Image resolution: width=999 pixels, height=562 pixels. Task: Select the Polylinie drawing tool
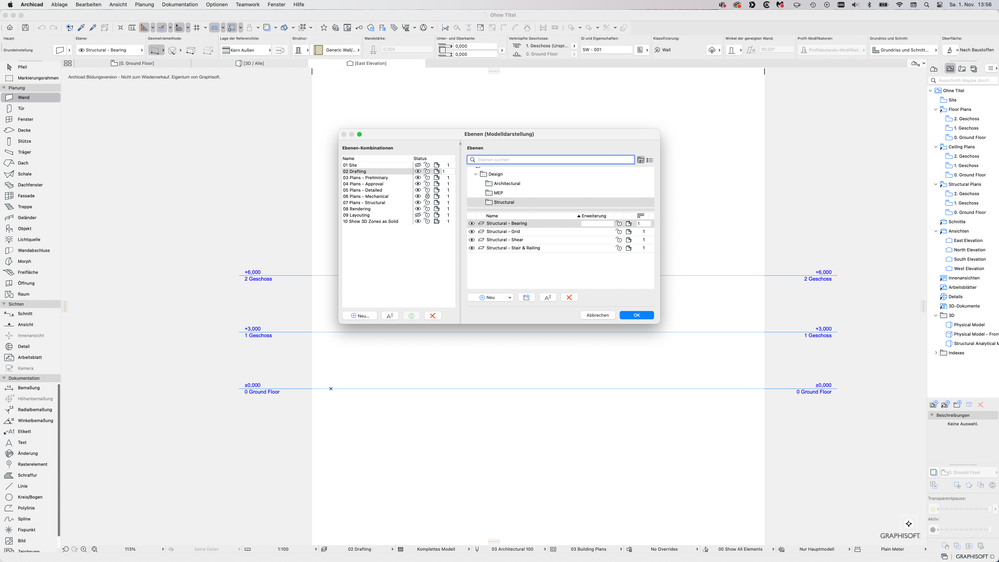click(25, 508)
